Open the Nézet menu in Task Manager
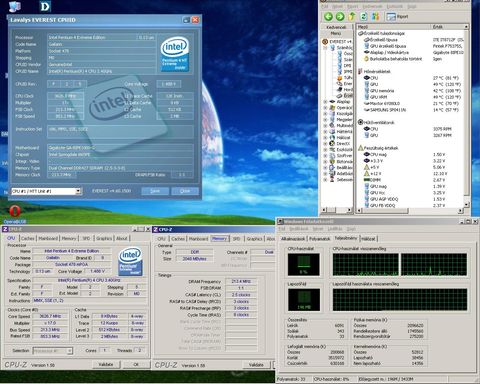The image size is (480, 384). coord(318,229)
